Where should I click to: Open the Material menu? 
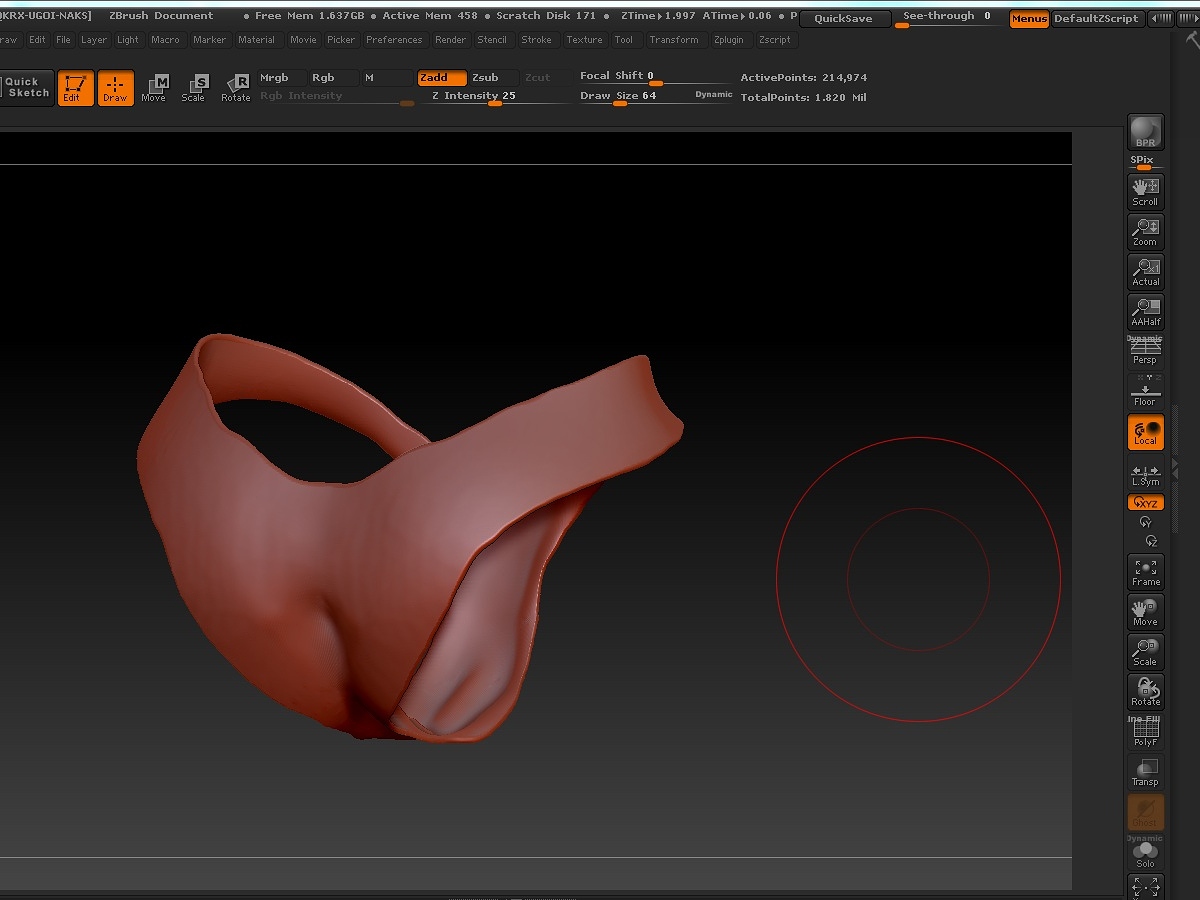coord(256,40)
